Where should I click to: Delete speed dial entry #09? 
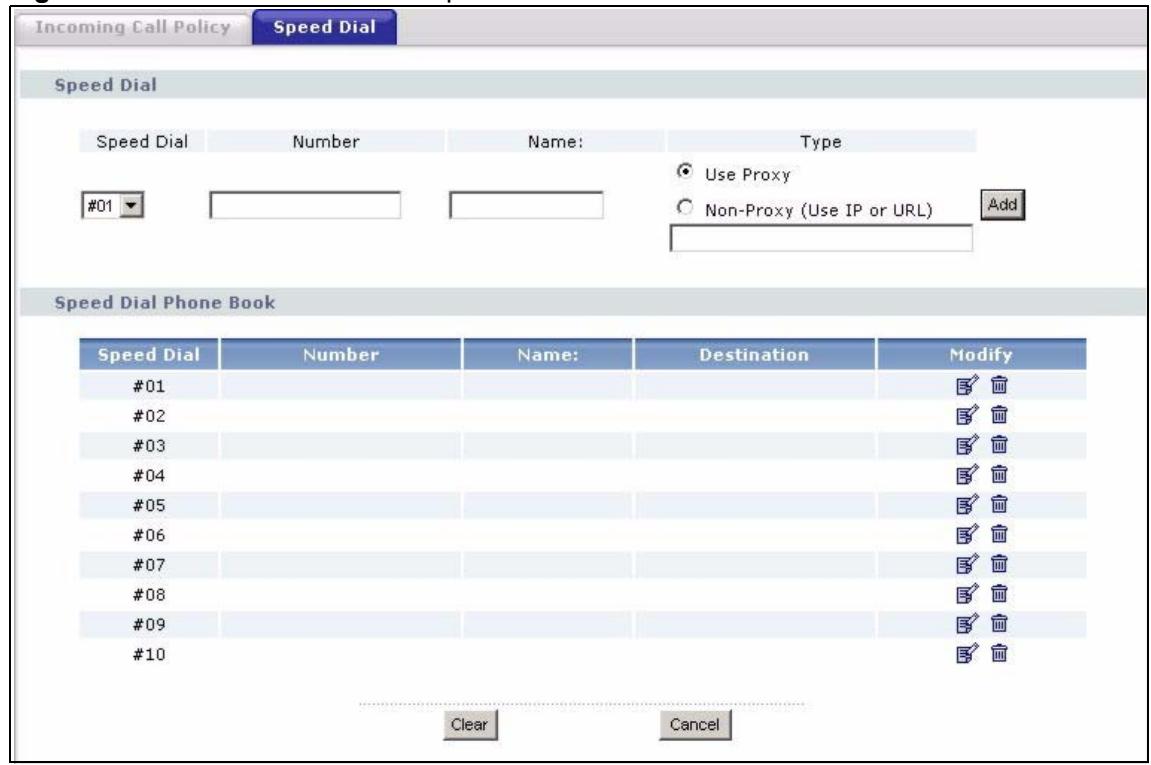[999, 623]
